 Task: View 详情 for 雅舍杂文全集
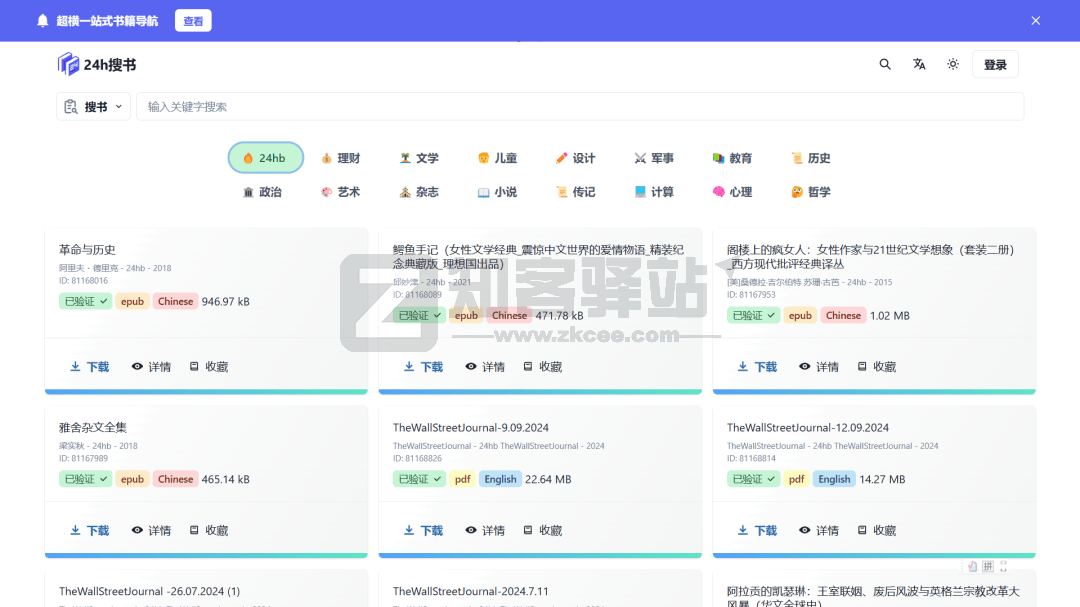click(x=152, y=531)
